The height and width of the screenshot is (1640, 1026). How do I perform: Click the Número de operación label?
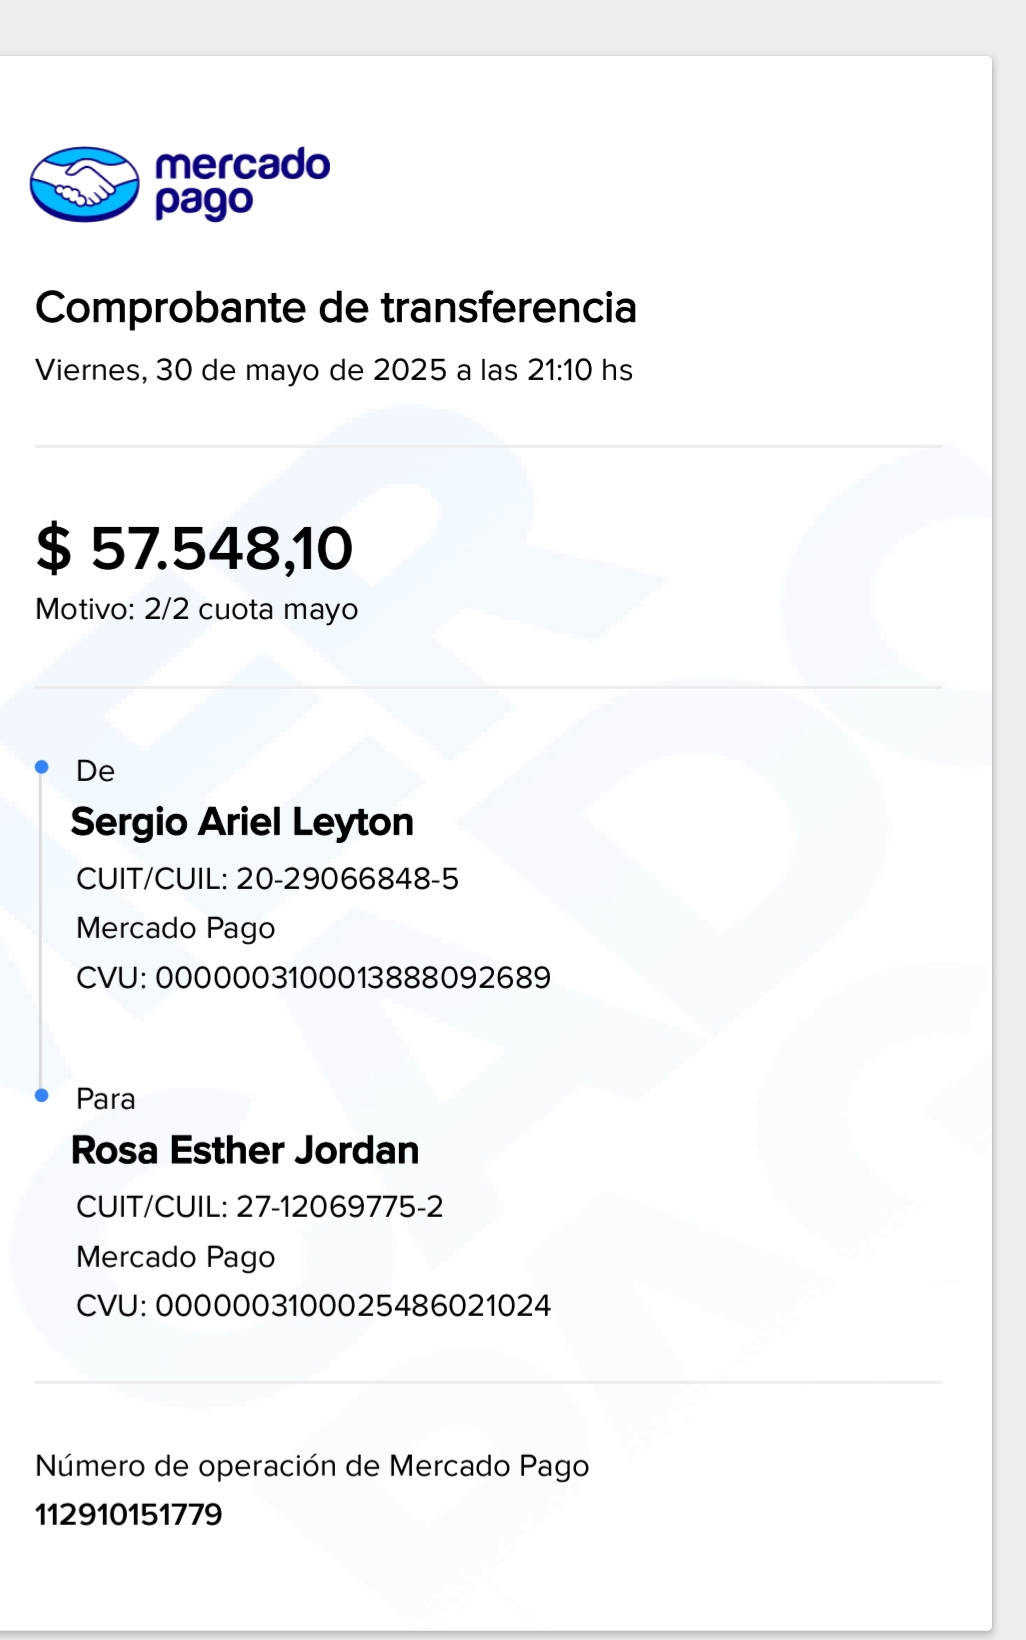point(312,1466)
